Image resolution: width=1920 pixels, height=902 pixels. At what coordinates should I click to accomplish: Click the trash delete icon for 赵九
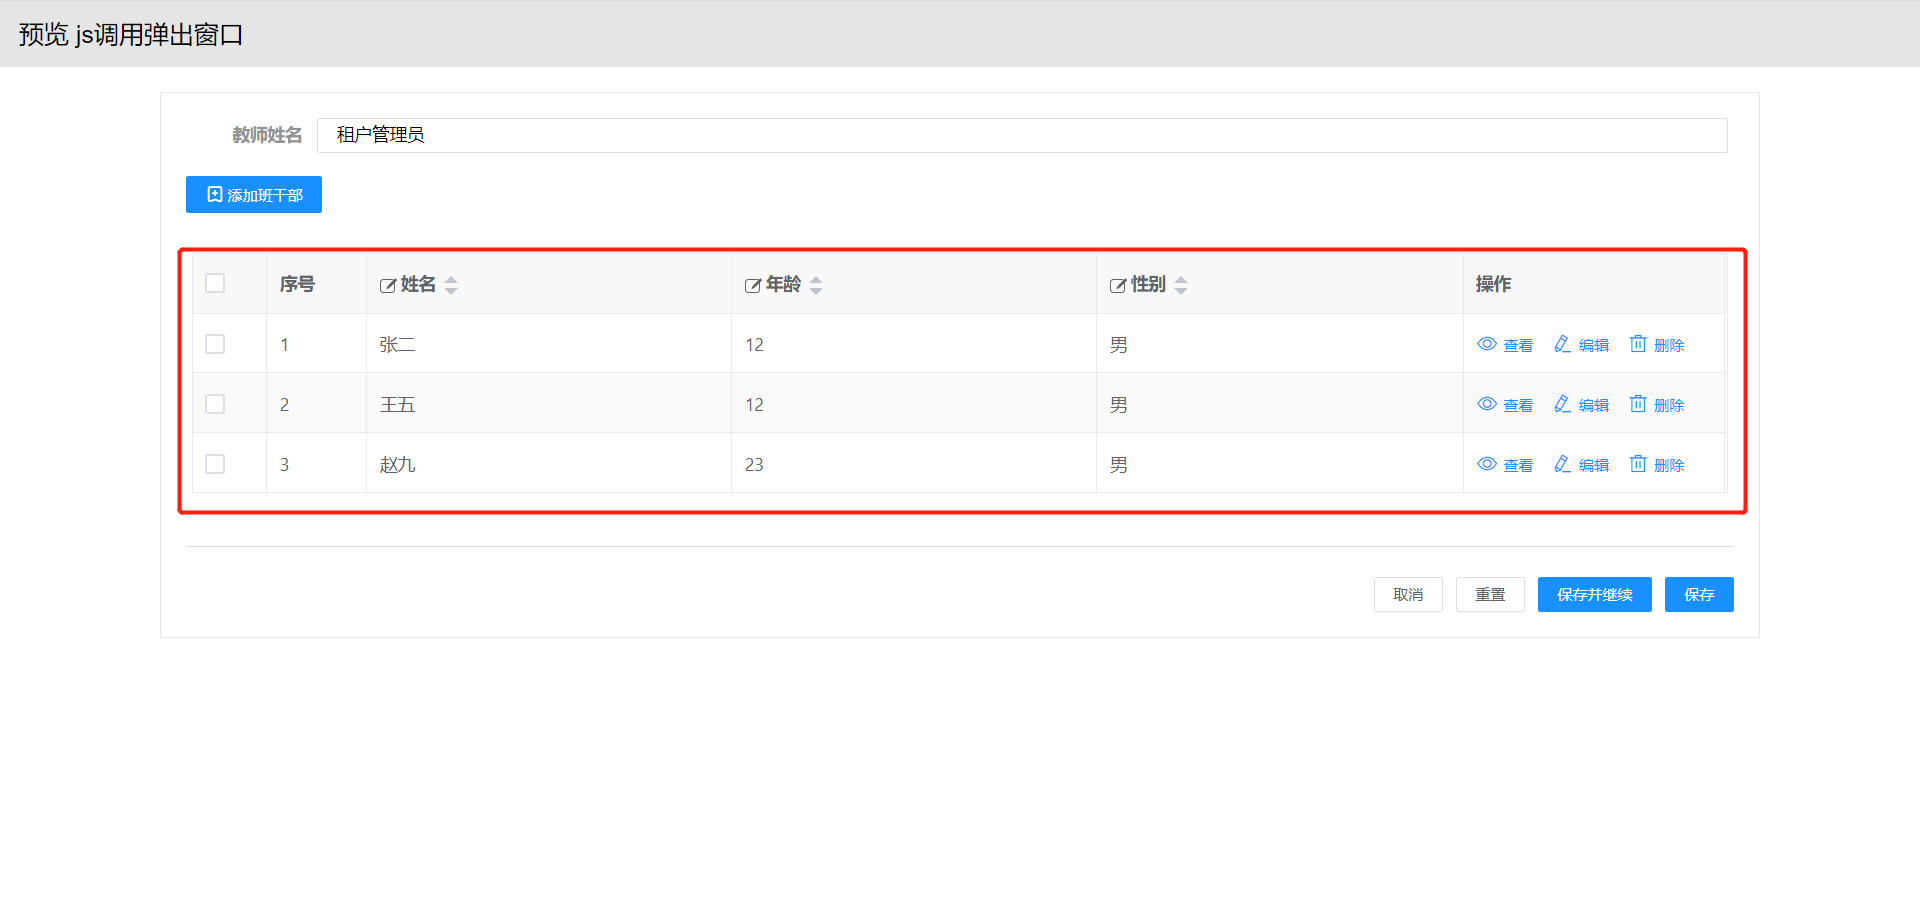(1638, 464)
